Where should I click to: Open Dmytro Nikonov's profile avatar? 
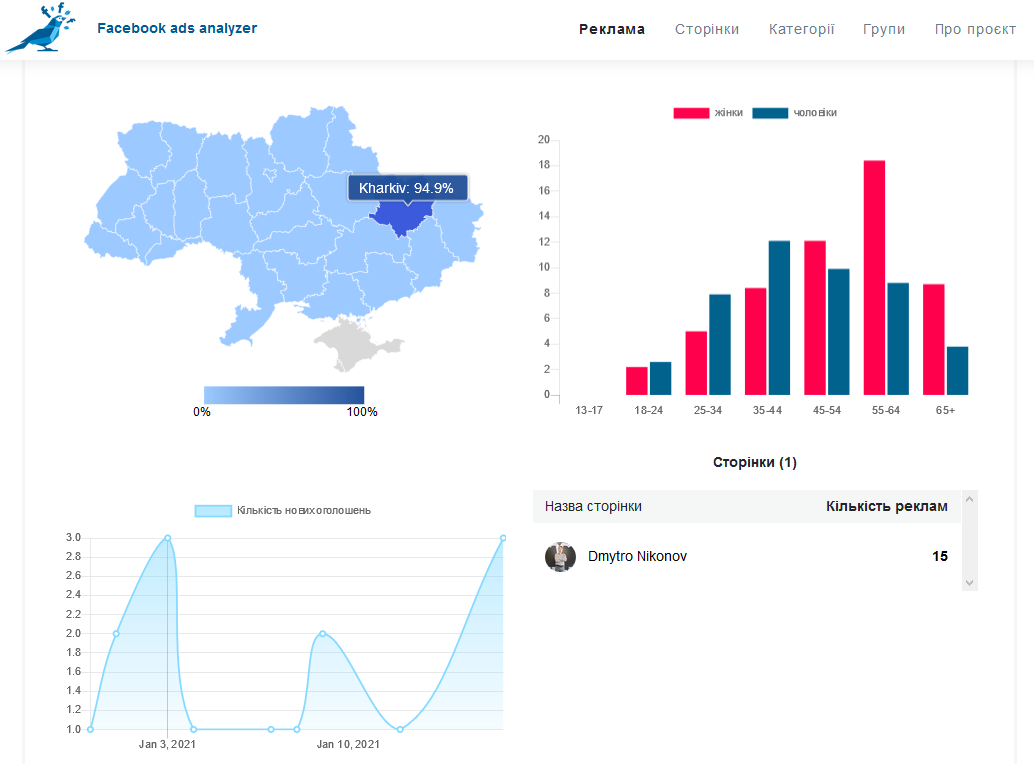[x=560, y=557]
